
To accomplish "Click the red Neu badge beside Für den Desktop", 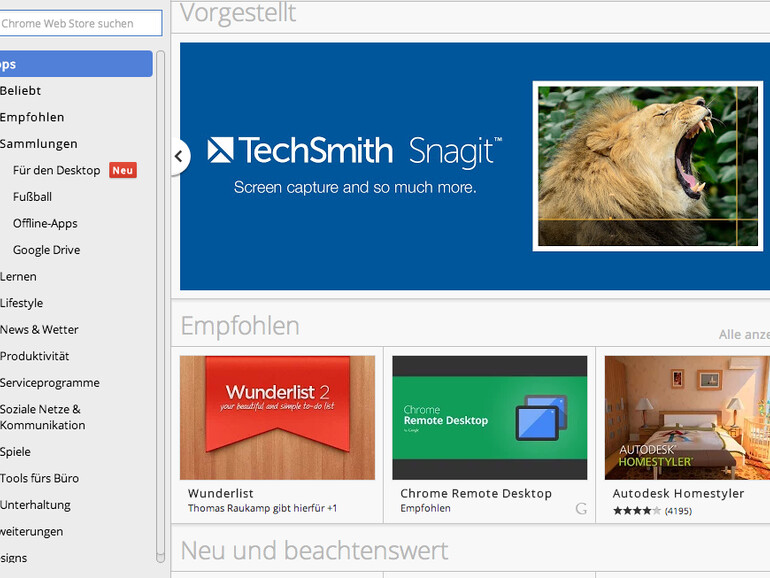I will [123, 170].
